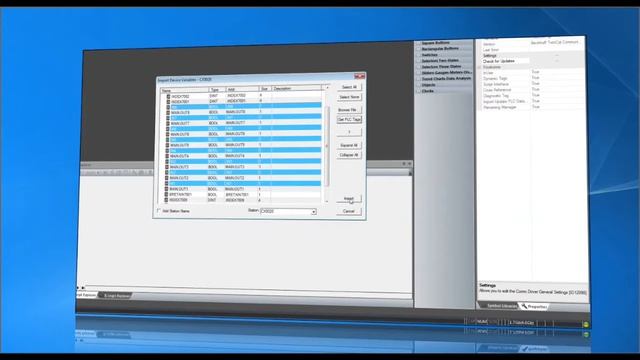Select the Renaming Manager property row
640x360 pixels.
tap(533, 107)
